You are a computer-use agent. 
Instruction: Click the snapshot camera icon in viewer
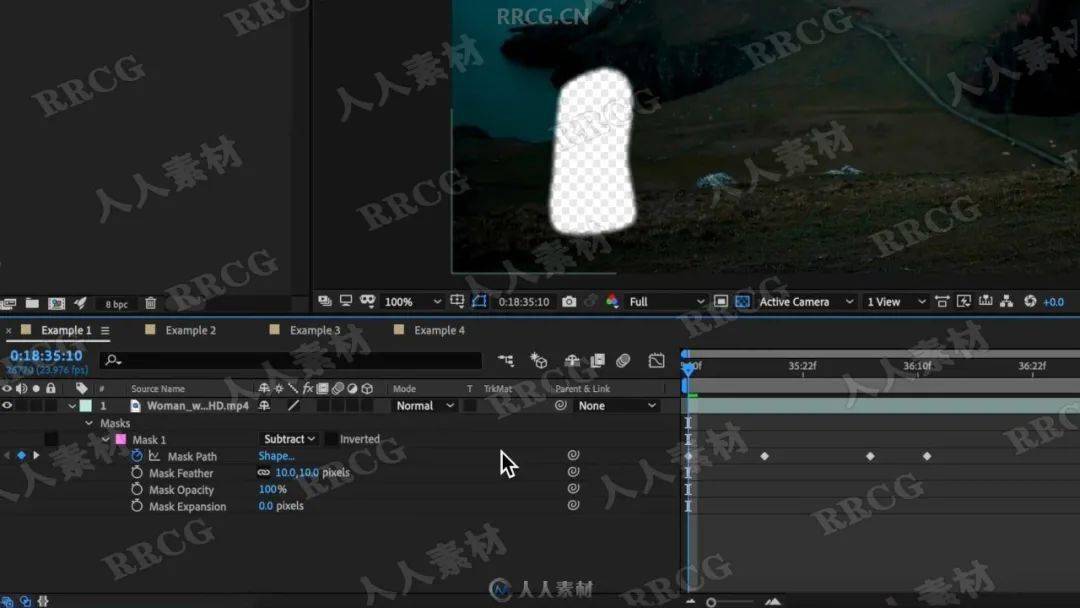point(569,302)
